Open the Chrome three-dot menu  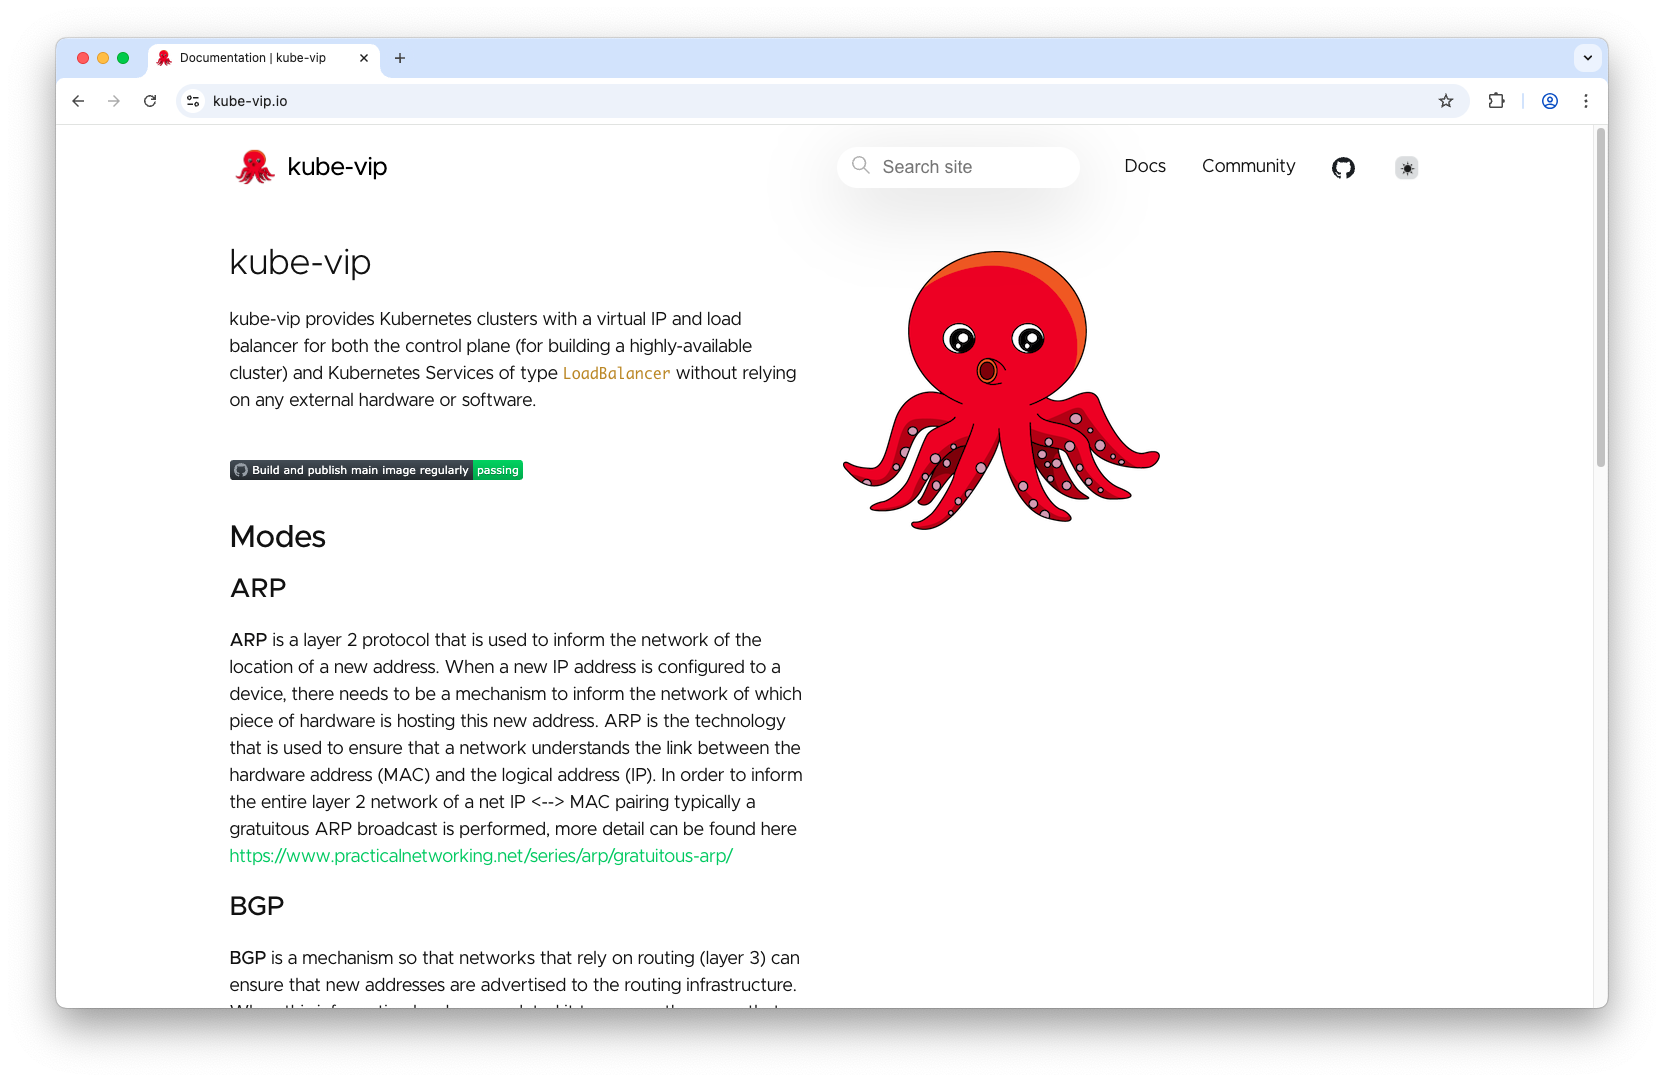(1585, 101)
